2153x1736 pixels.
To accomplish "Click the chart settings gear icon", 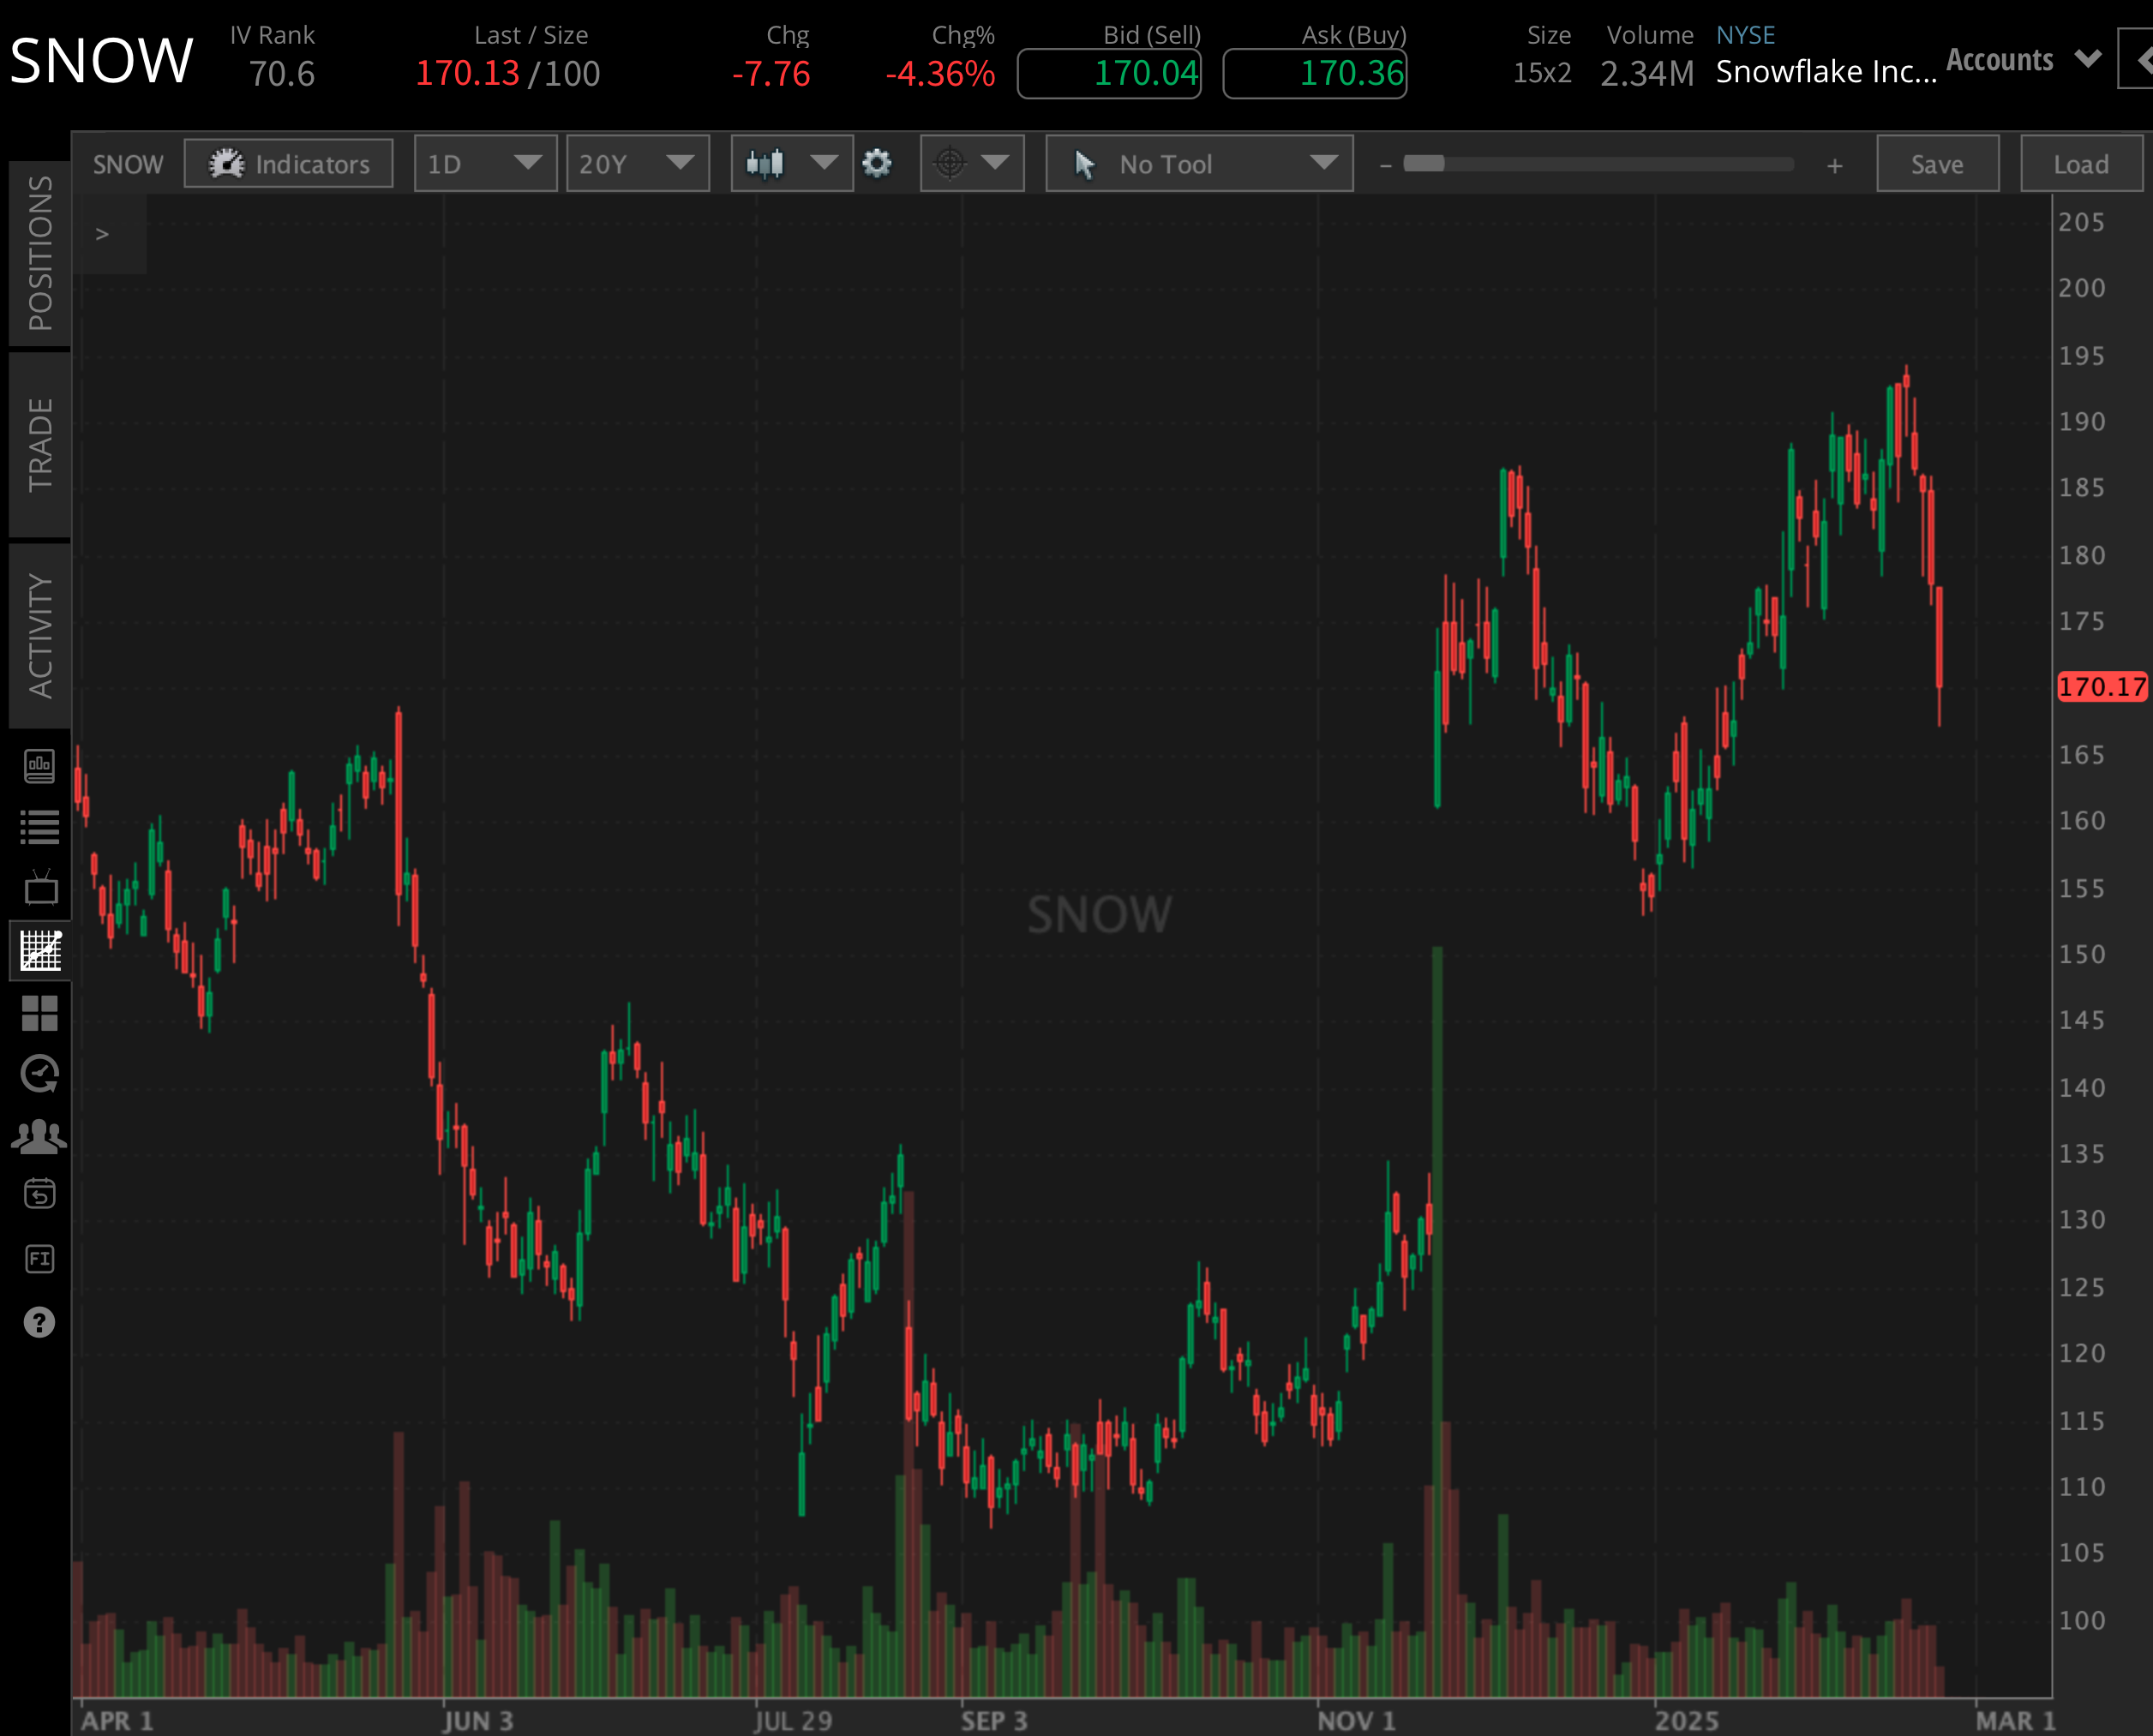I will click(877, 164).
